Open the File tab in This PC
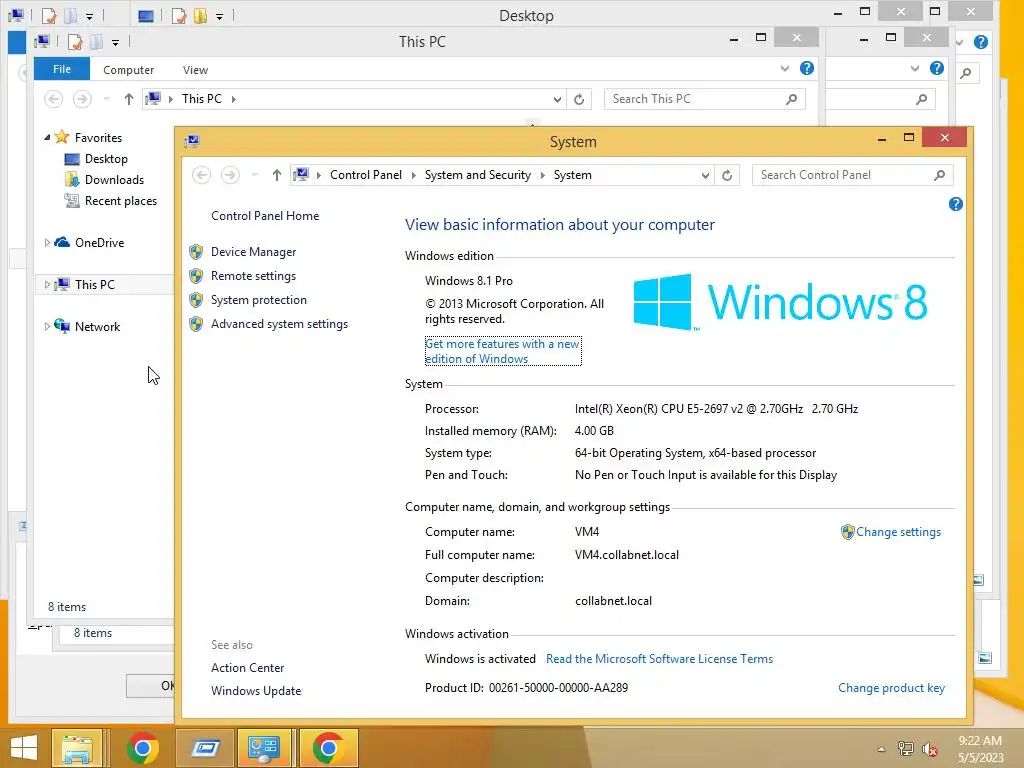1024x768 pixels. pos(62,69)
